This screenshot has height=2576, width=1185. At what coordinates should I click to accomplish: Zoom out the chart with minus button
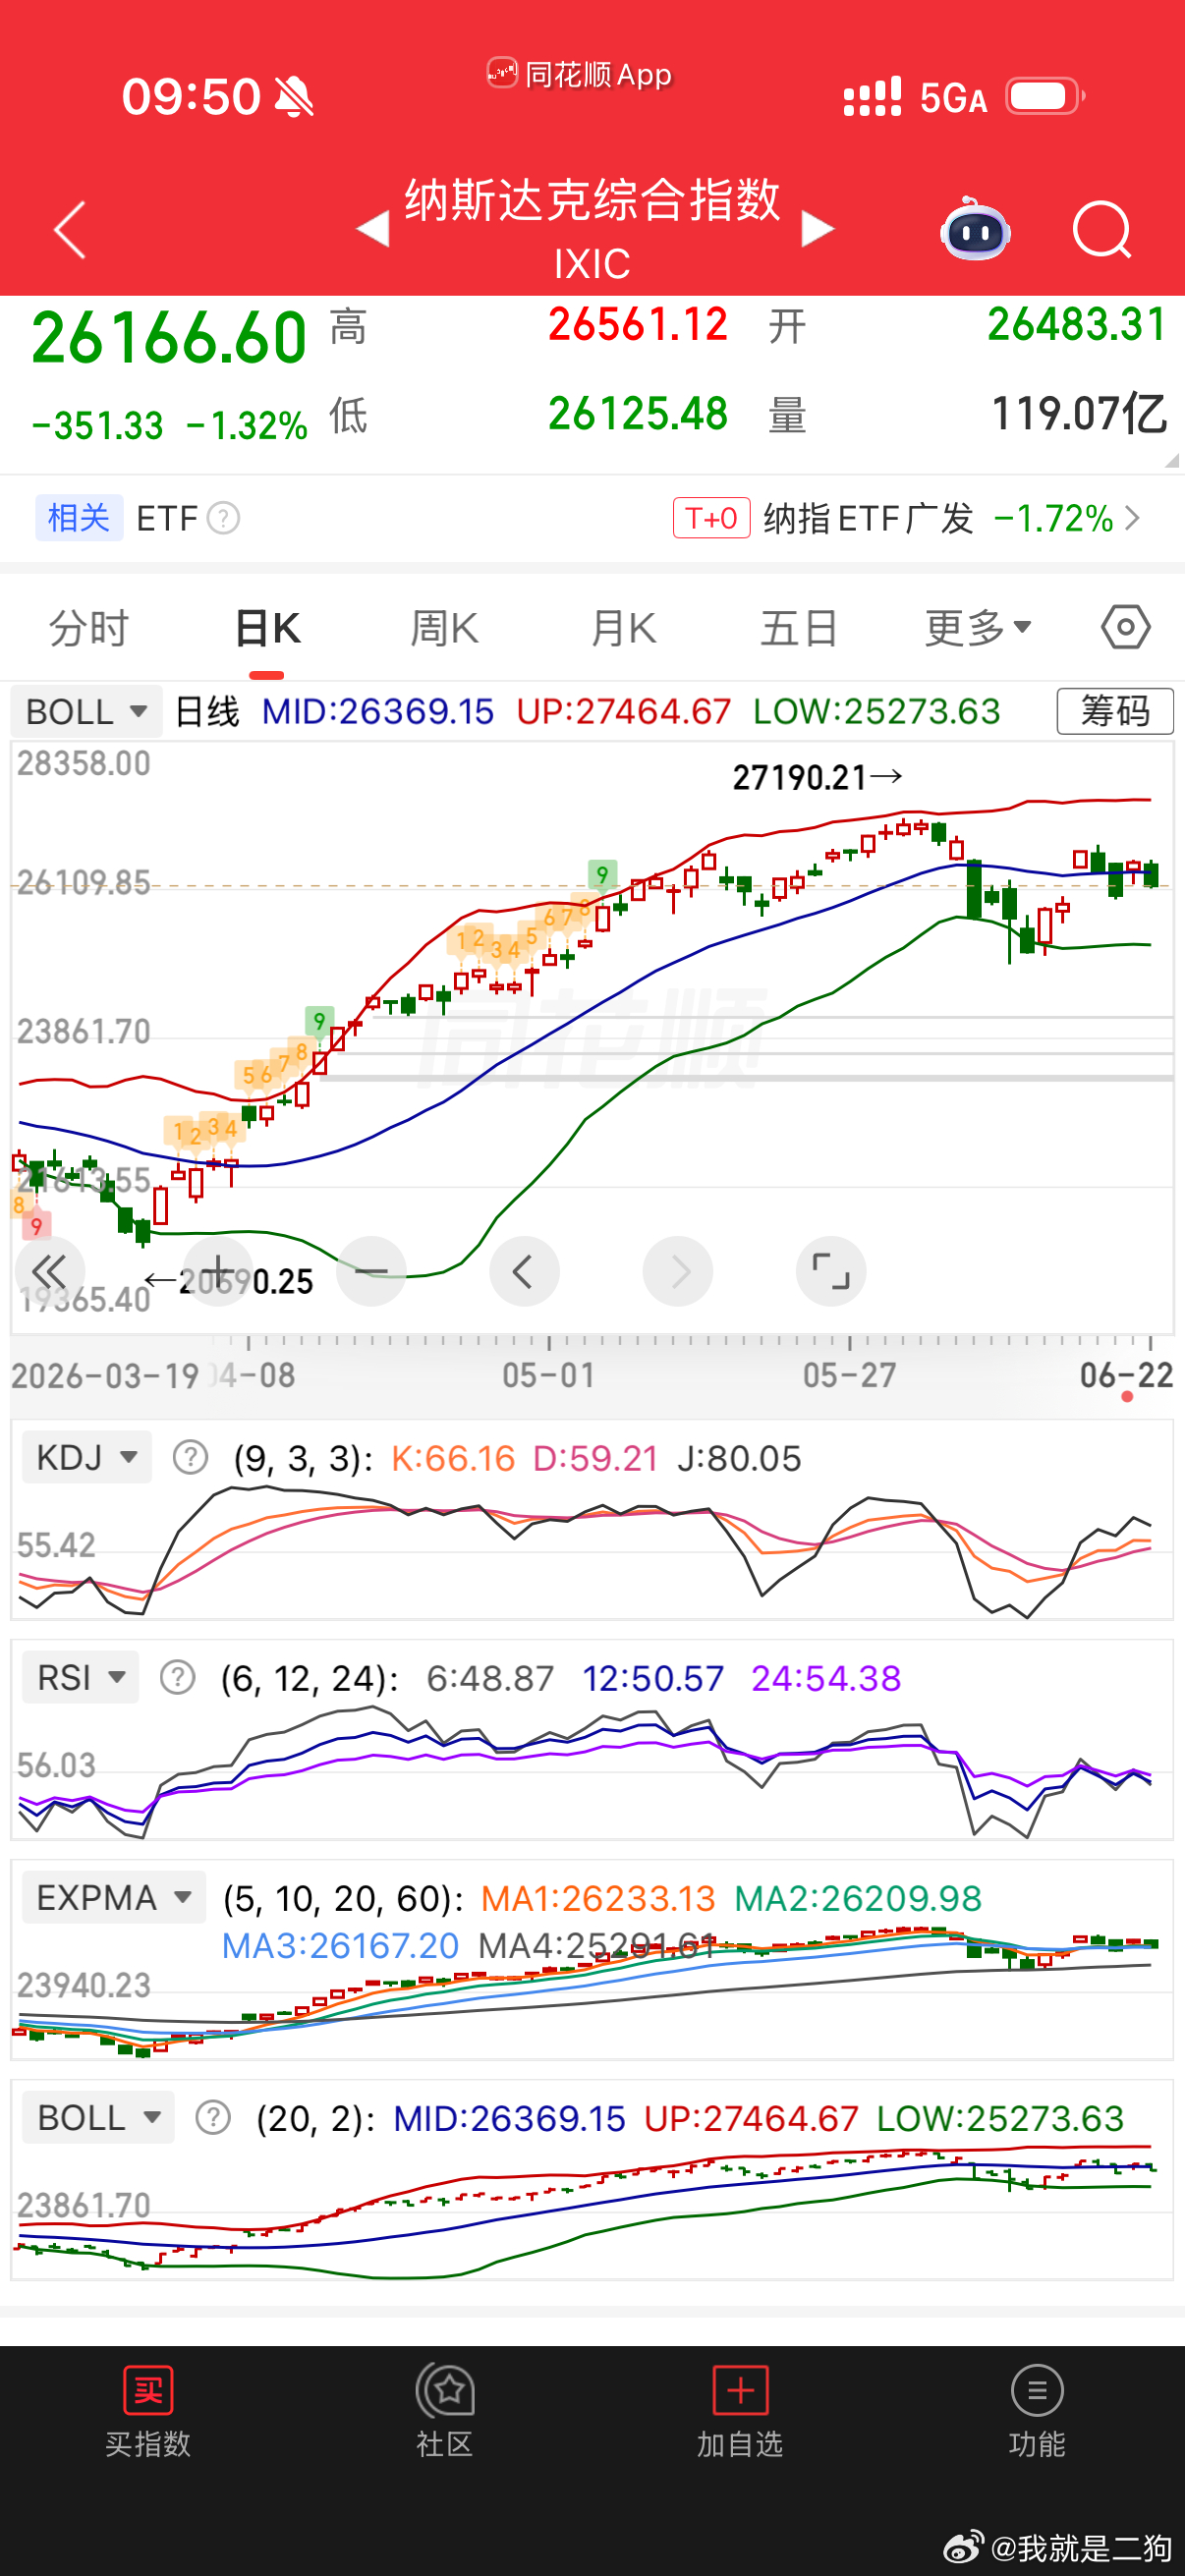tap(371, 1271)
